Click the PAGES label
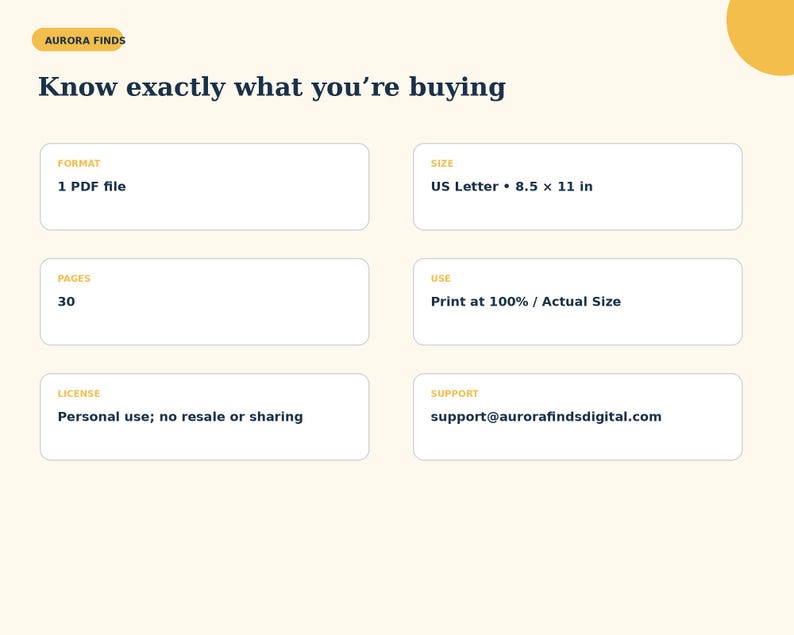This screenshot has height=635, width=794. [x=74, y=279]
